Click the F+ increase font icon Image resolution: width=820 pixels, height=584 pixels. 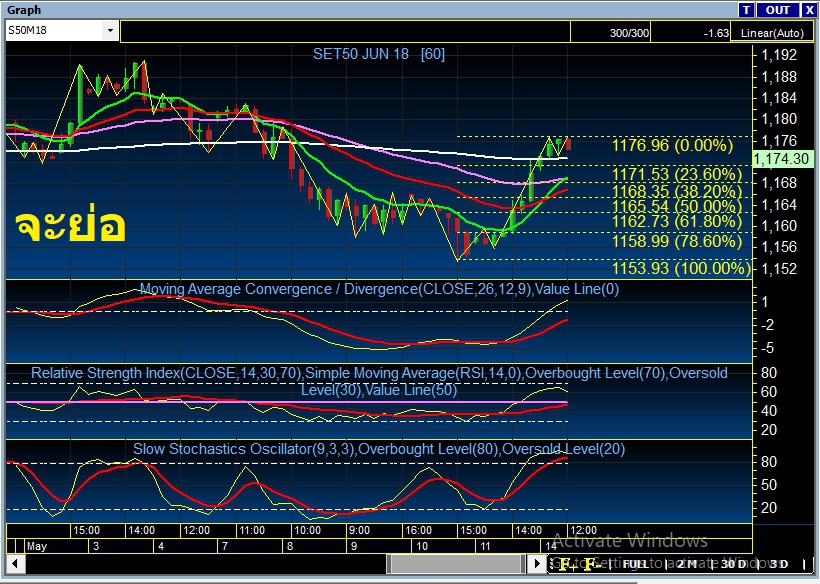pyautogui.click(x=567, y=564)
